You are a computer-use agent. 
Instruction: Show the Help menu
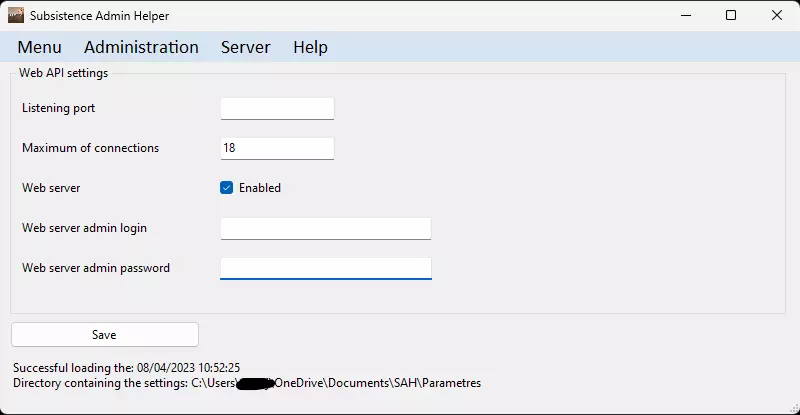(x=310, y=47)
